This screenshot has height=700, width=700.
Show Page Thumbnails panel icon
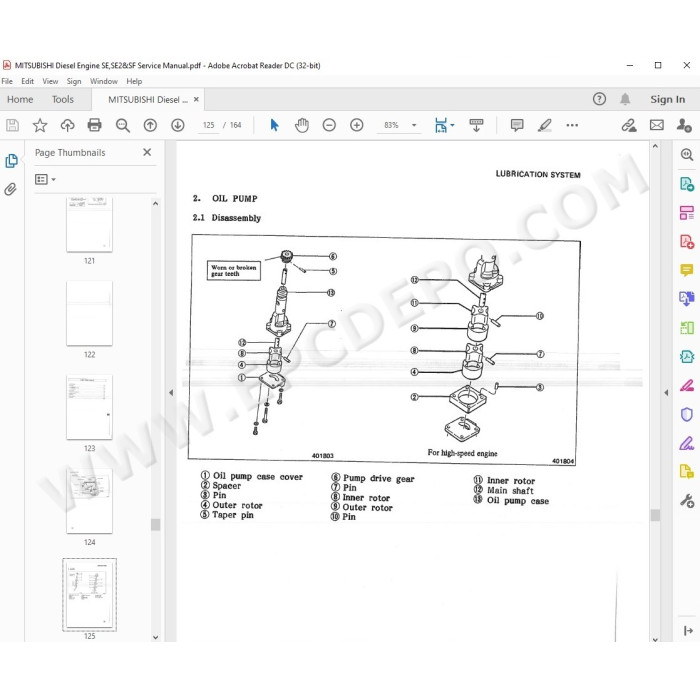11,161
